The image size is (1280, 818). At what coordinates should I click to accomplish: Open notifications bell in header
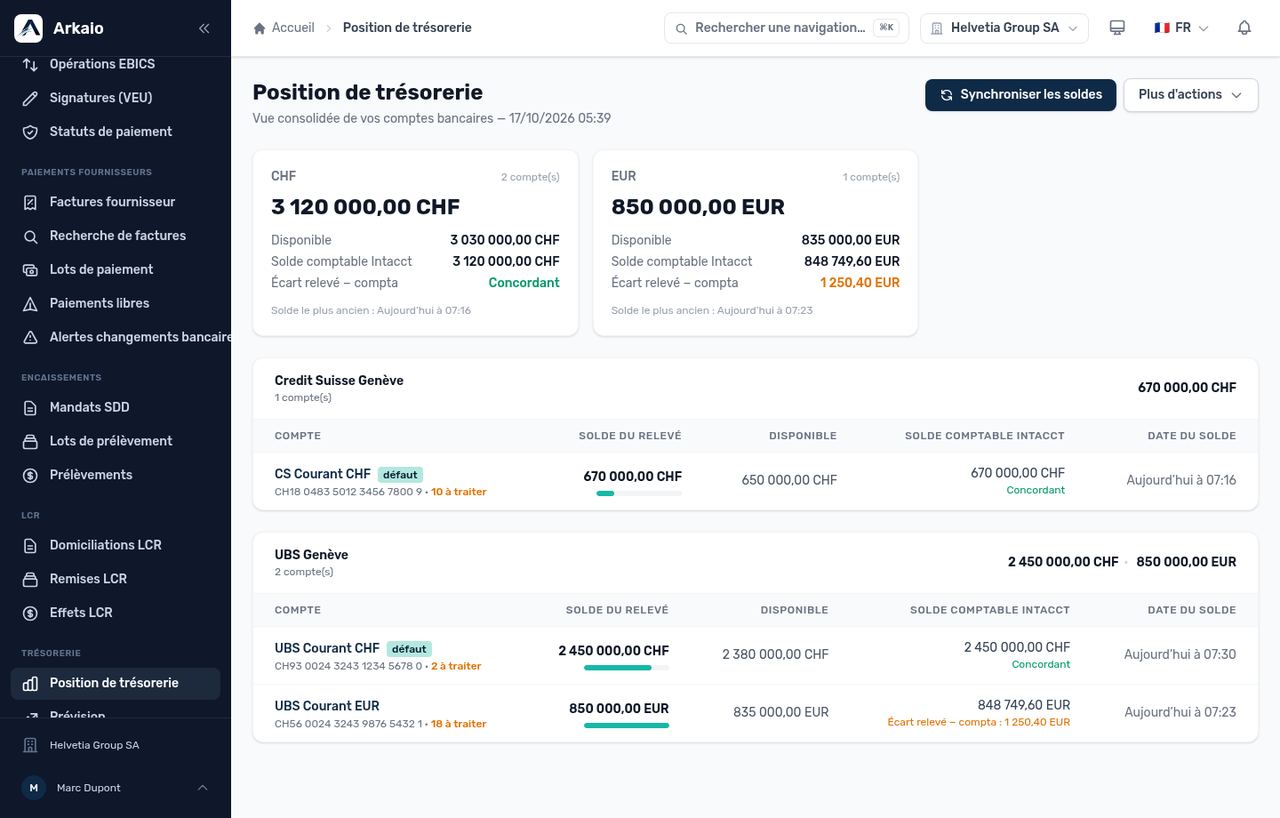click(x=1244, y=28)
